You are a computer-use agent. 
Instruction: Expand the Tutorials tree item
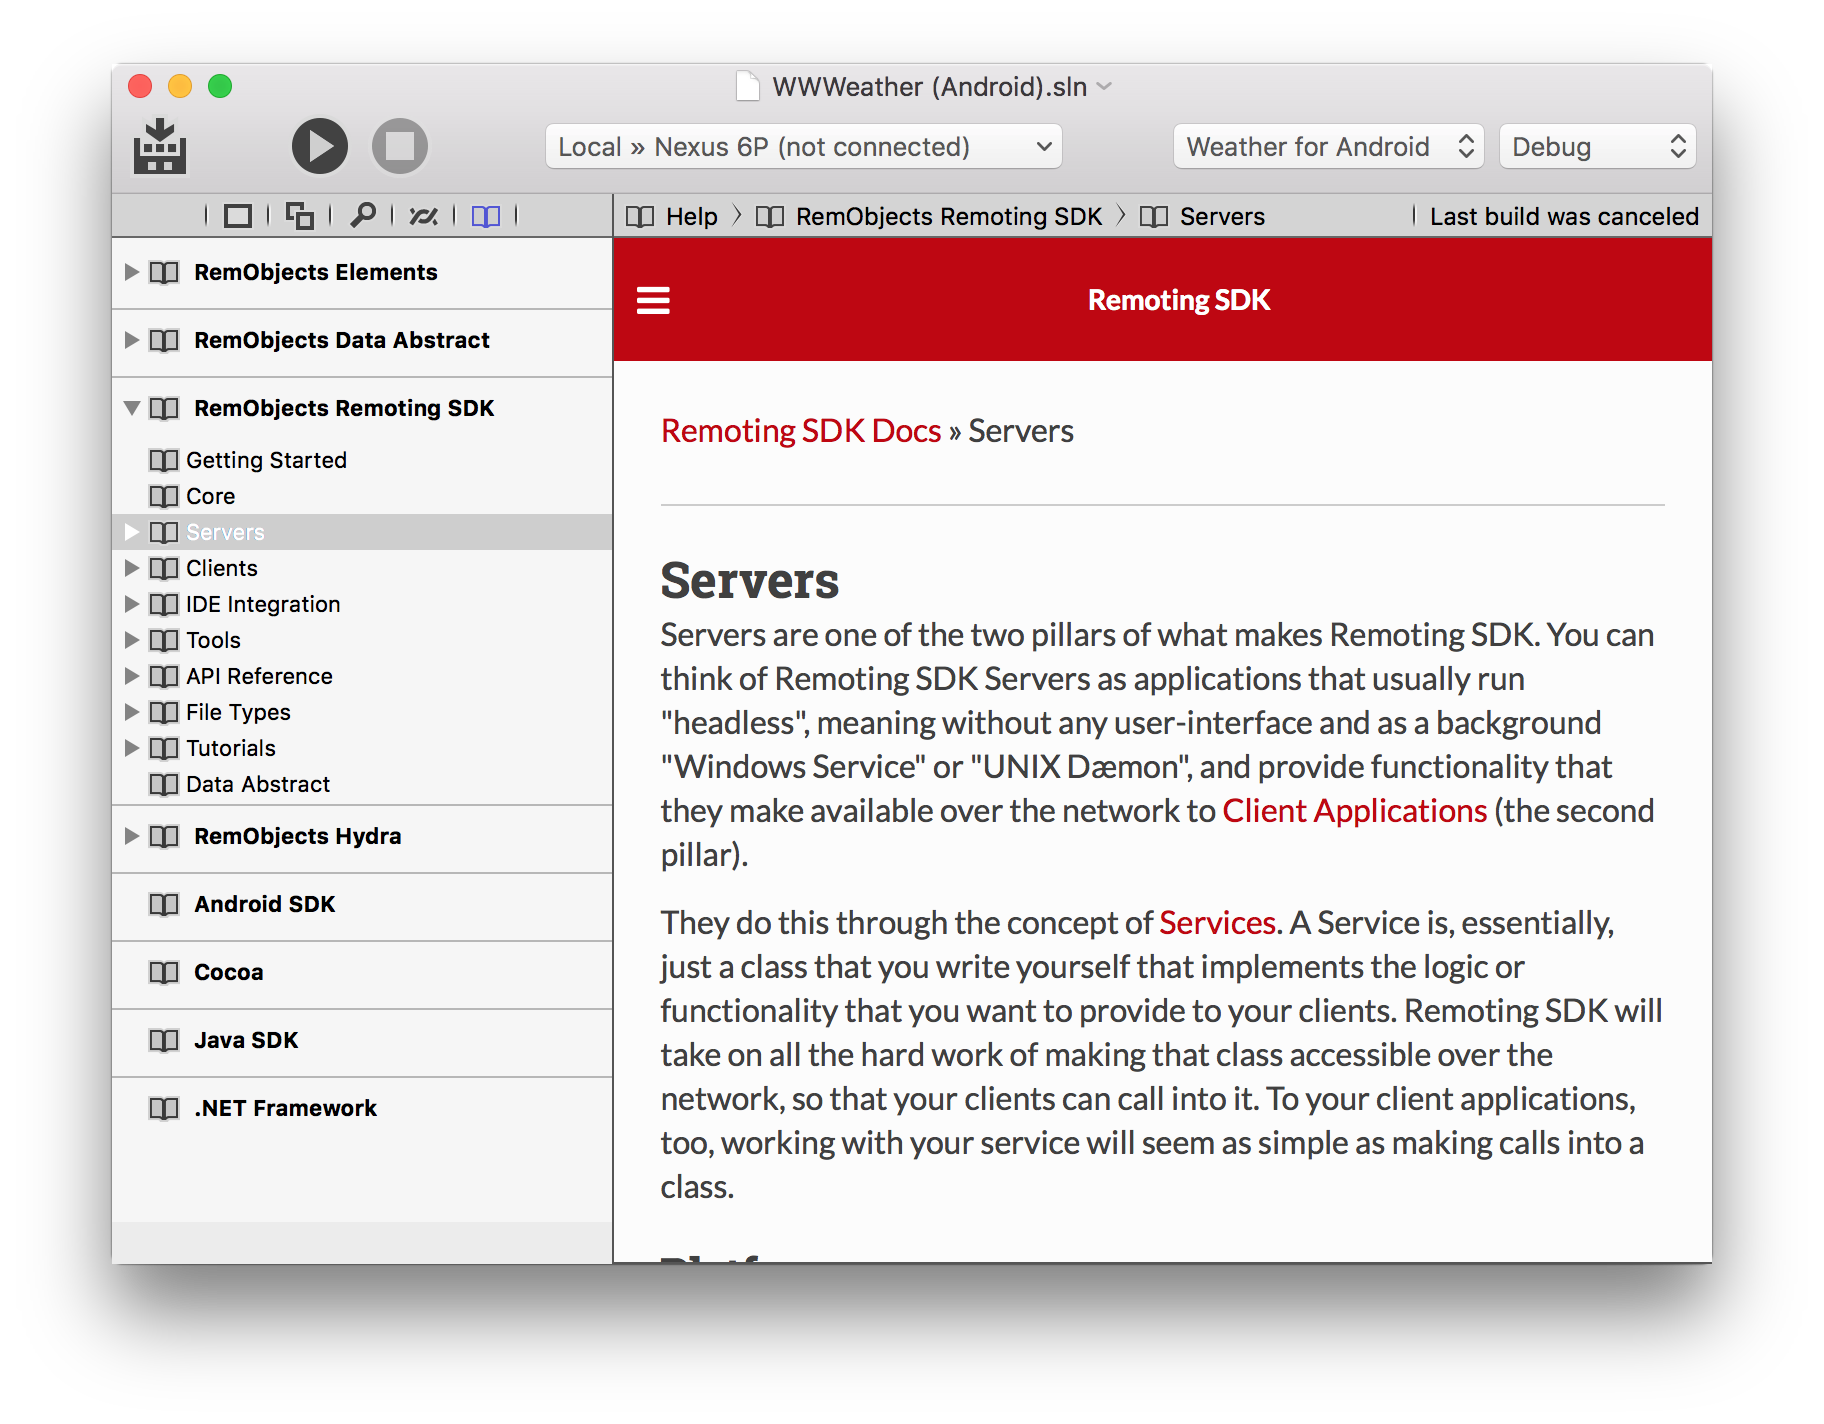[x=131, y=748]
